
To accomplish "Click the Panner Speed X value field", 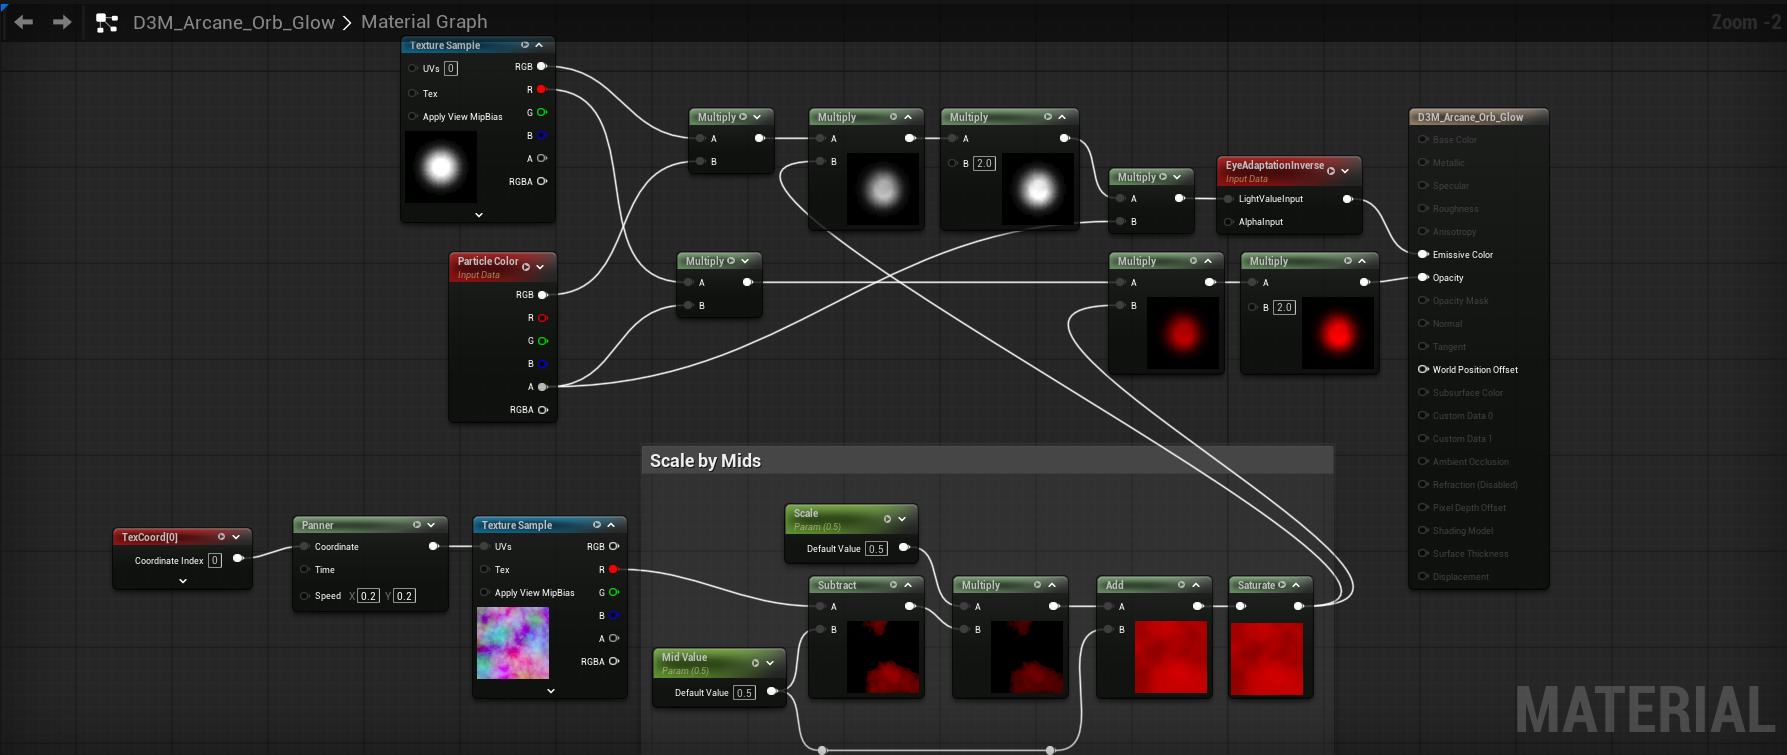I will [x=368, y=596].
